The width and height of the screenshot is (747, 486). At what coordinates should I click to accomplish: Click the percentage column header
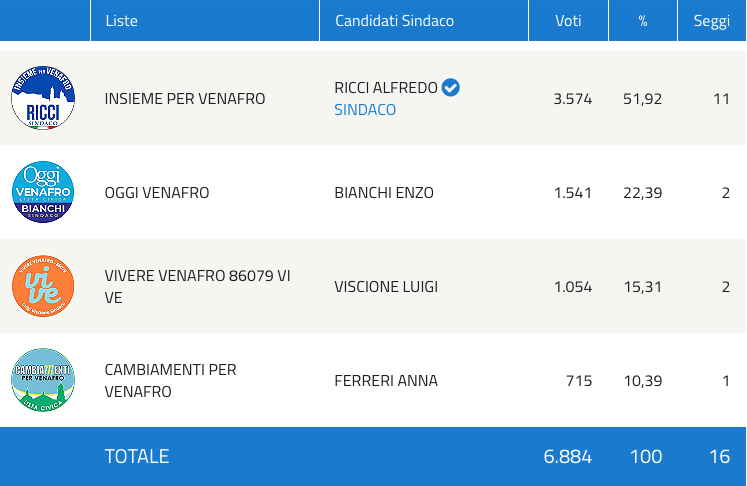click(x=643, y=21)
